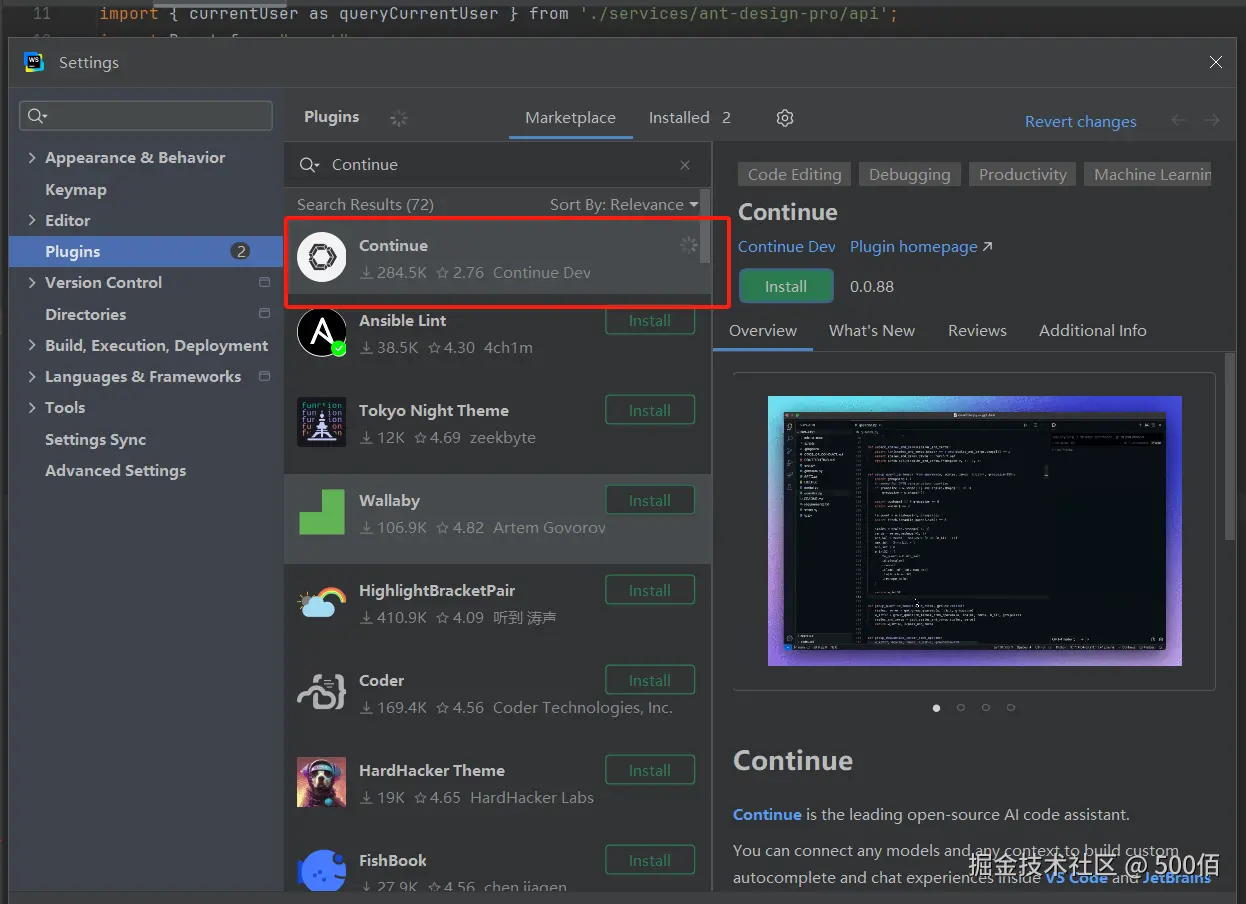
Task: Filter by the Productivity tag
Action: click(1023, 174)
